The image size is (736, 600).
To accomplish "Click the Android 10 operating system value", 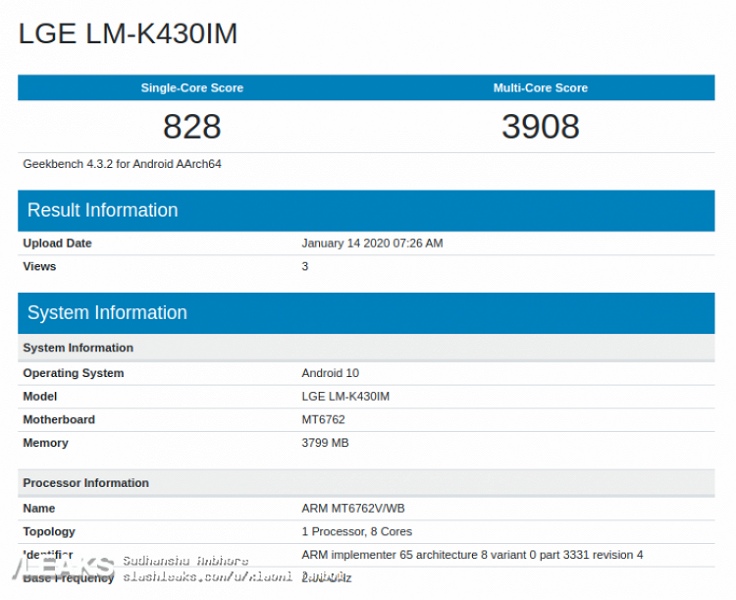I will (x=330, y=373).
